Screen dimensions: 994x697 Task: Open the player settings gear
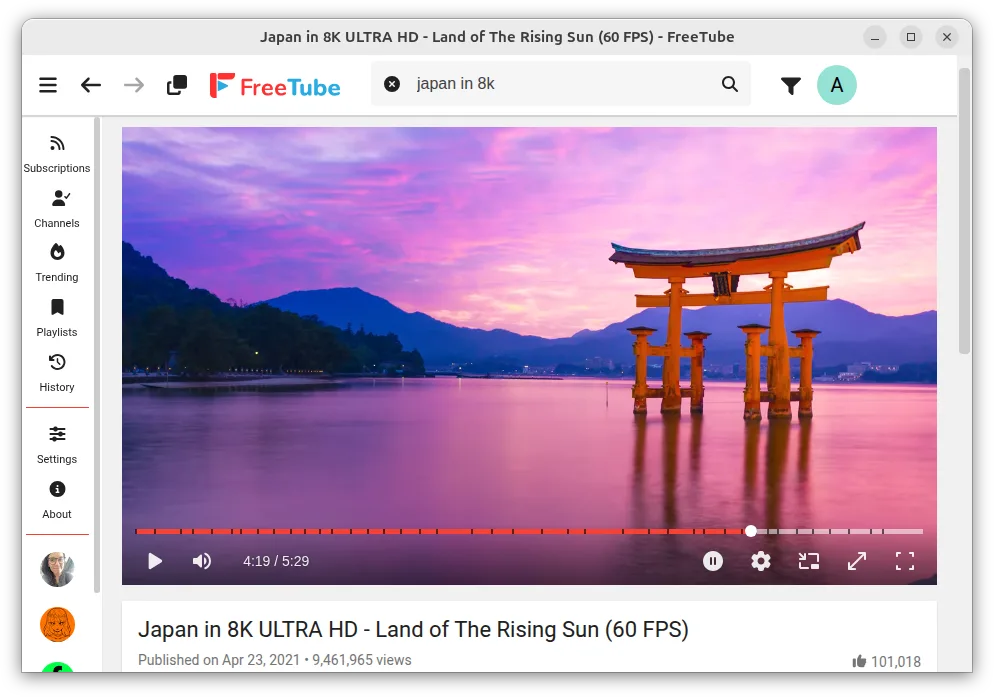(761, 561)
